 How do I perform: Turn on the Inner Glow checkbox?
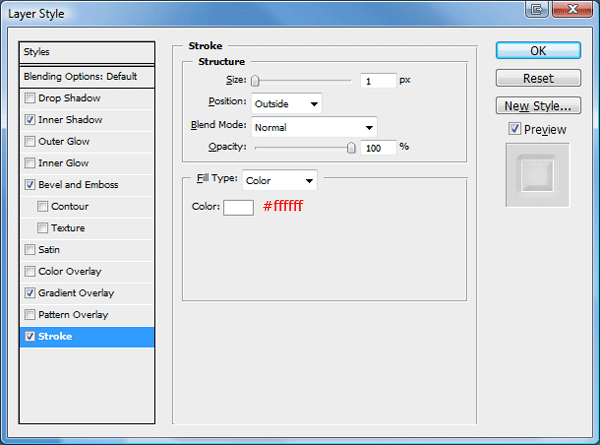29,163
